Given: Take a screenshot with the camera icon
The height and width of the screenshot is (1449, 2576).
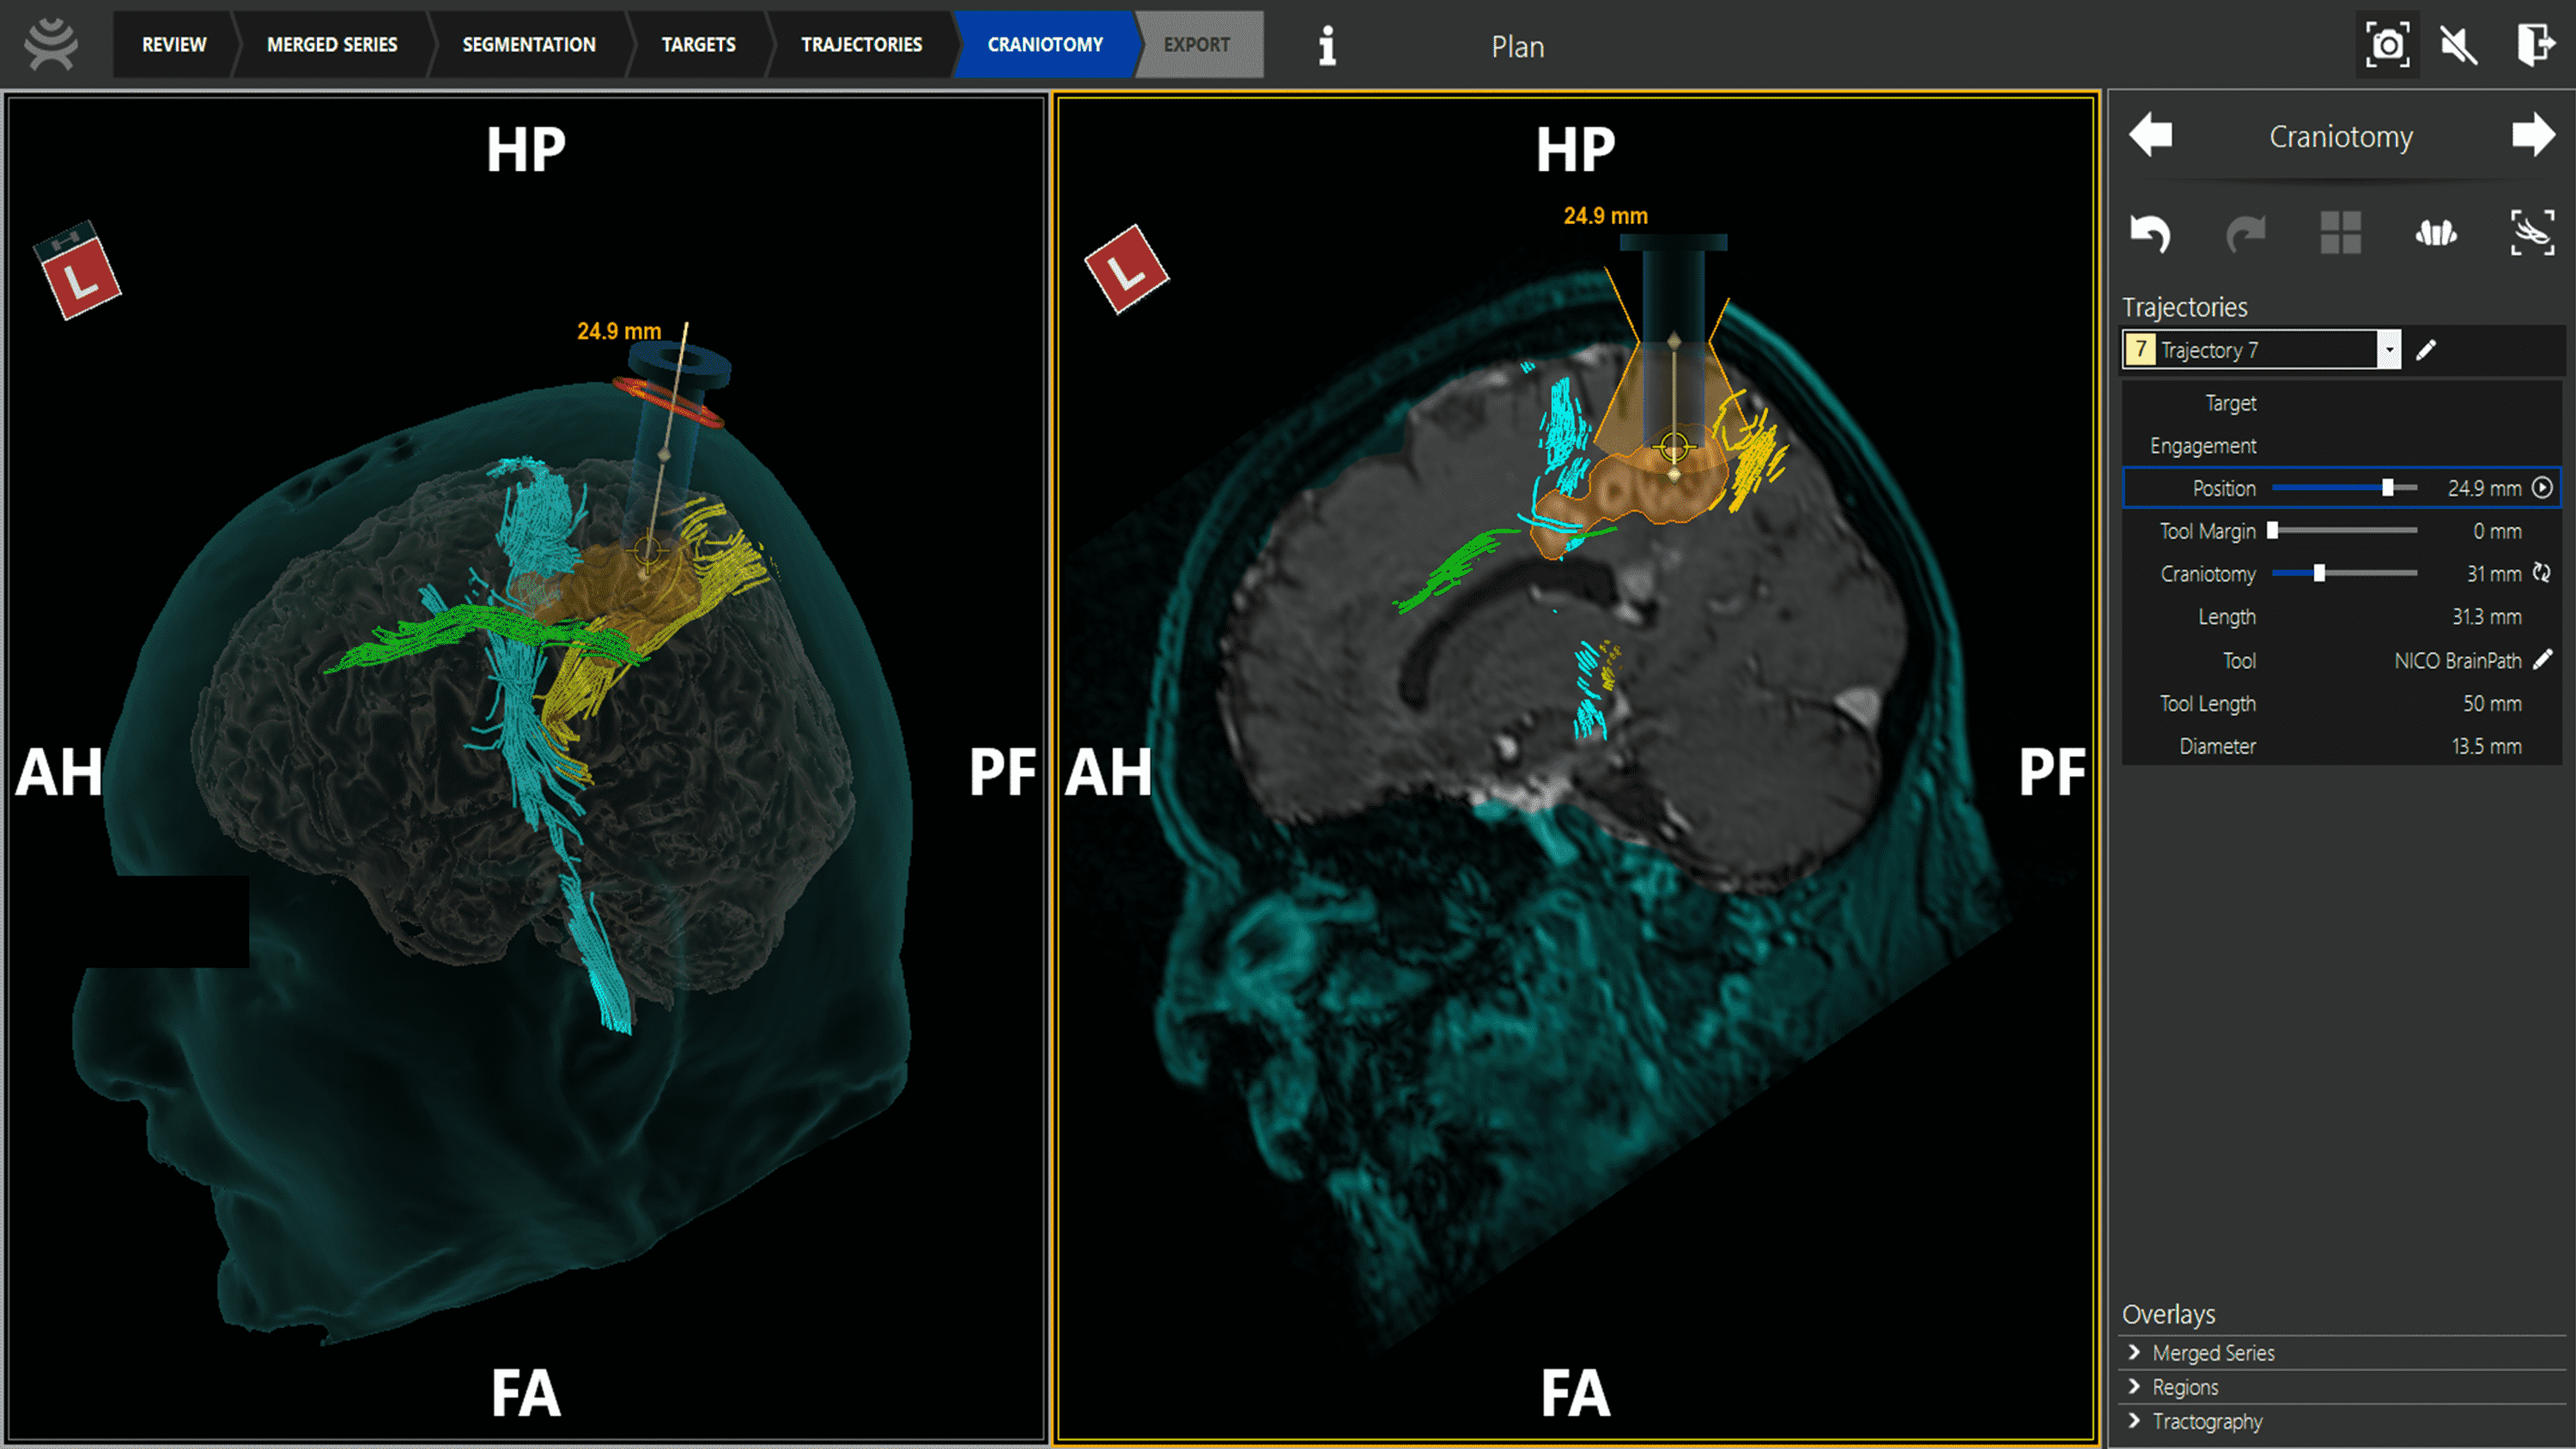Looking at the screenshot, I should tap(2386, 44).
